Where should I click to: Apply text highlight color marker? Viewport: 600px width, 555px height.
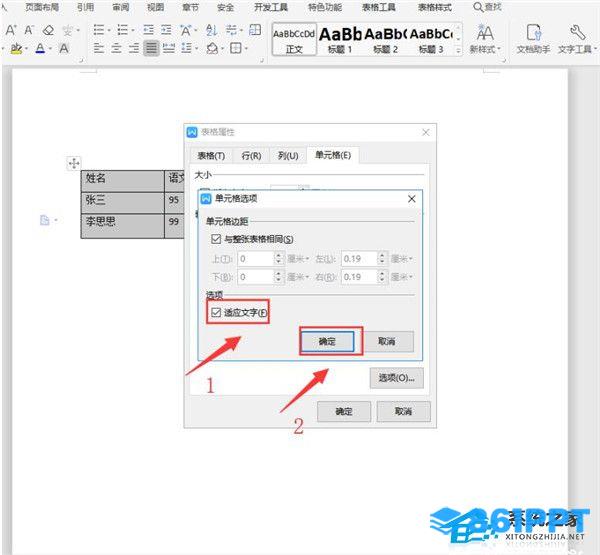tap(16, 49)
